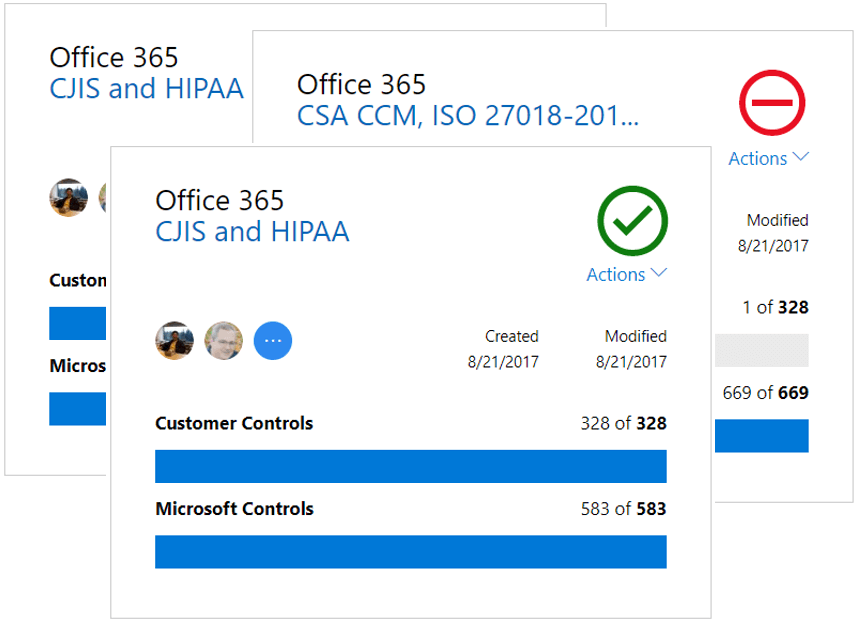Open the blue ellipsis more-users button

click(273, 340)
